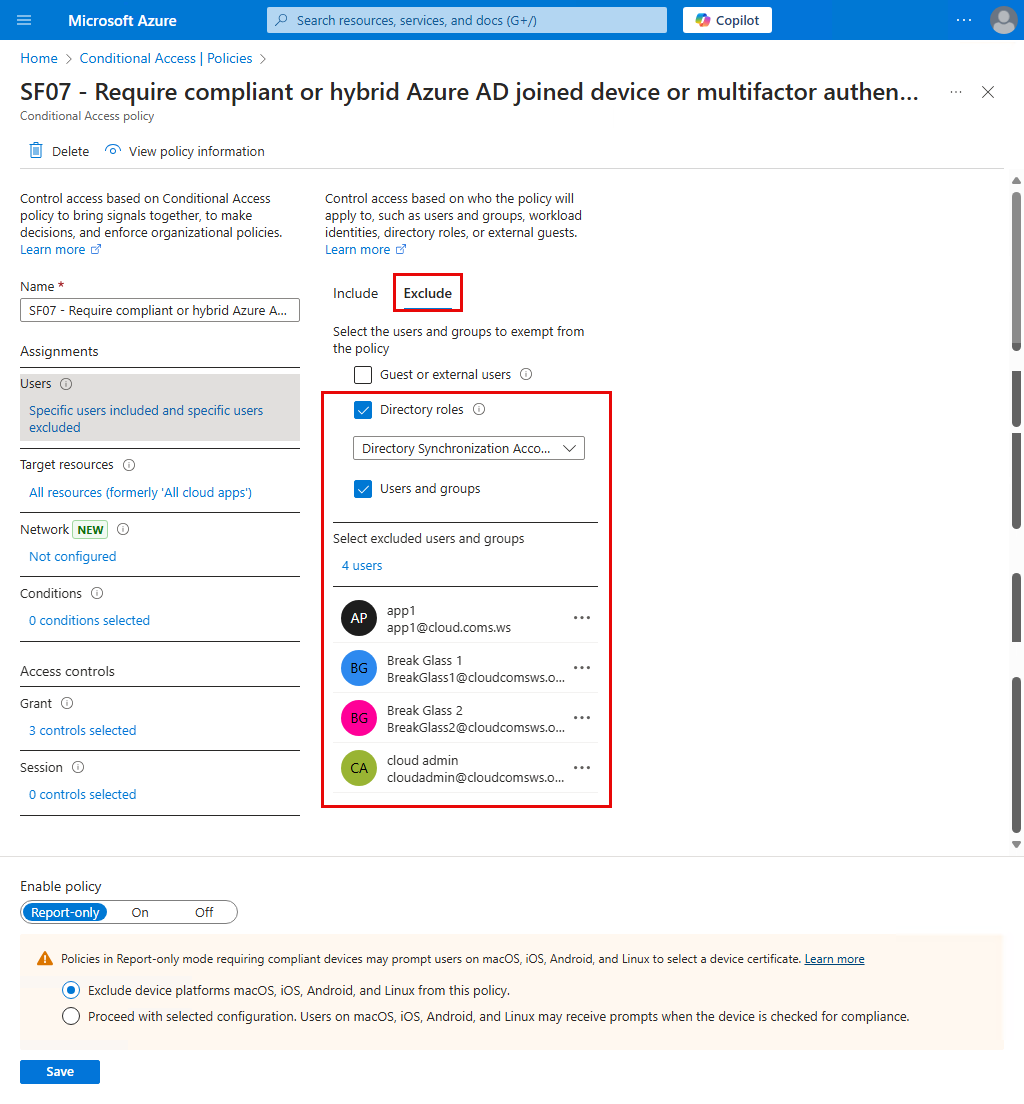The image size is (1024, 1104).
Task: Check the Guest or external users box
Action: (363, 375)
